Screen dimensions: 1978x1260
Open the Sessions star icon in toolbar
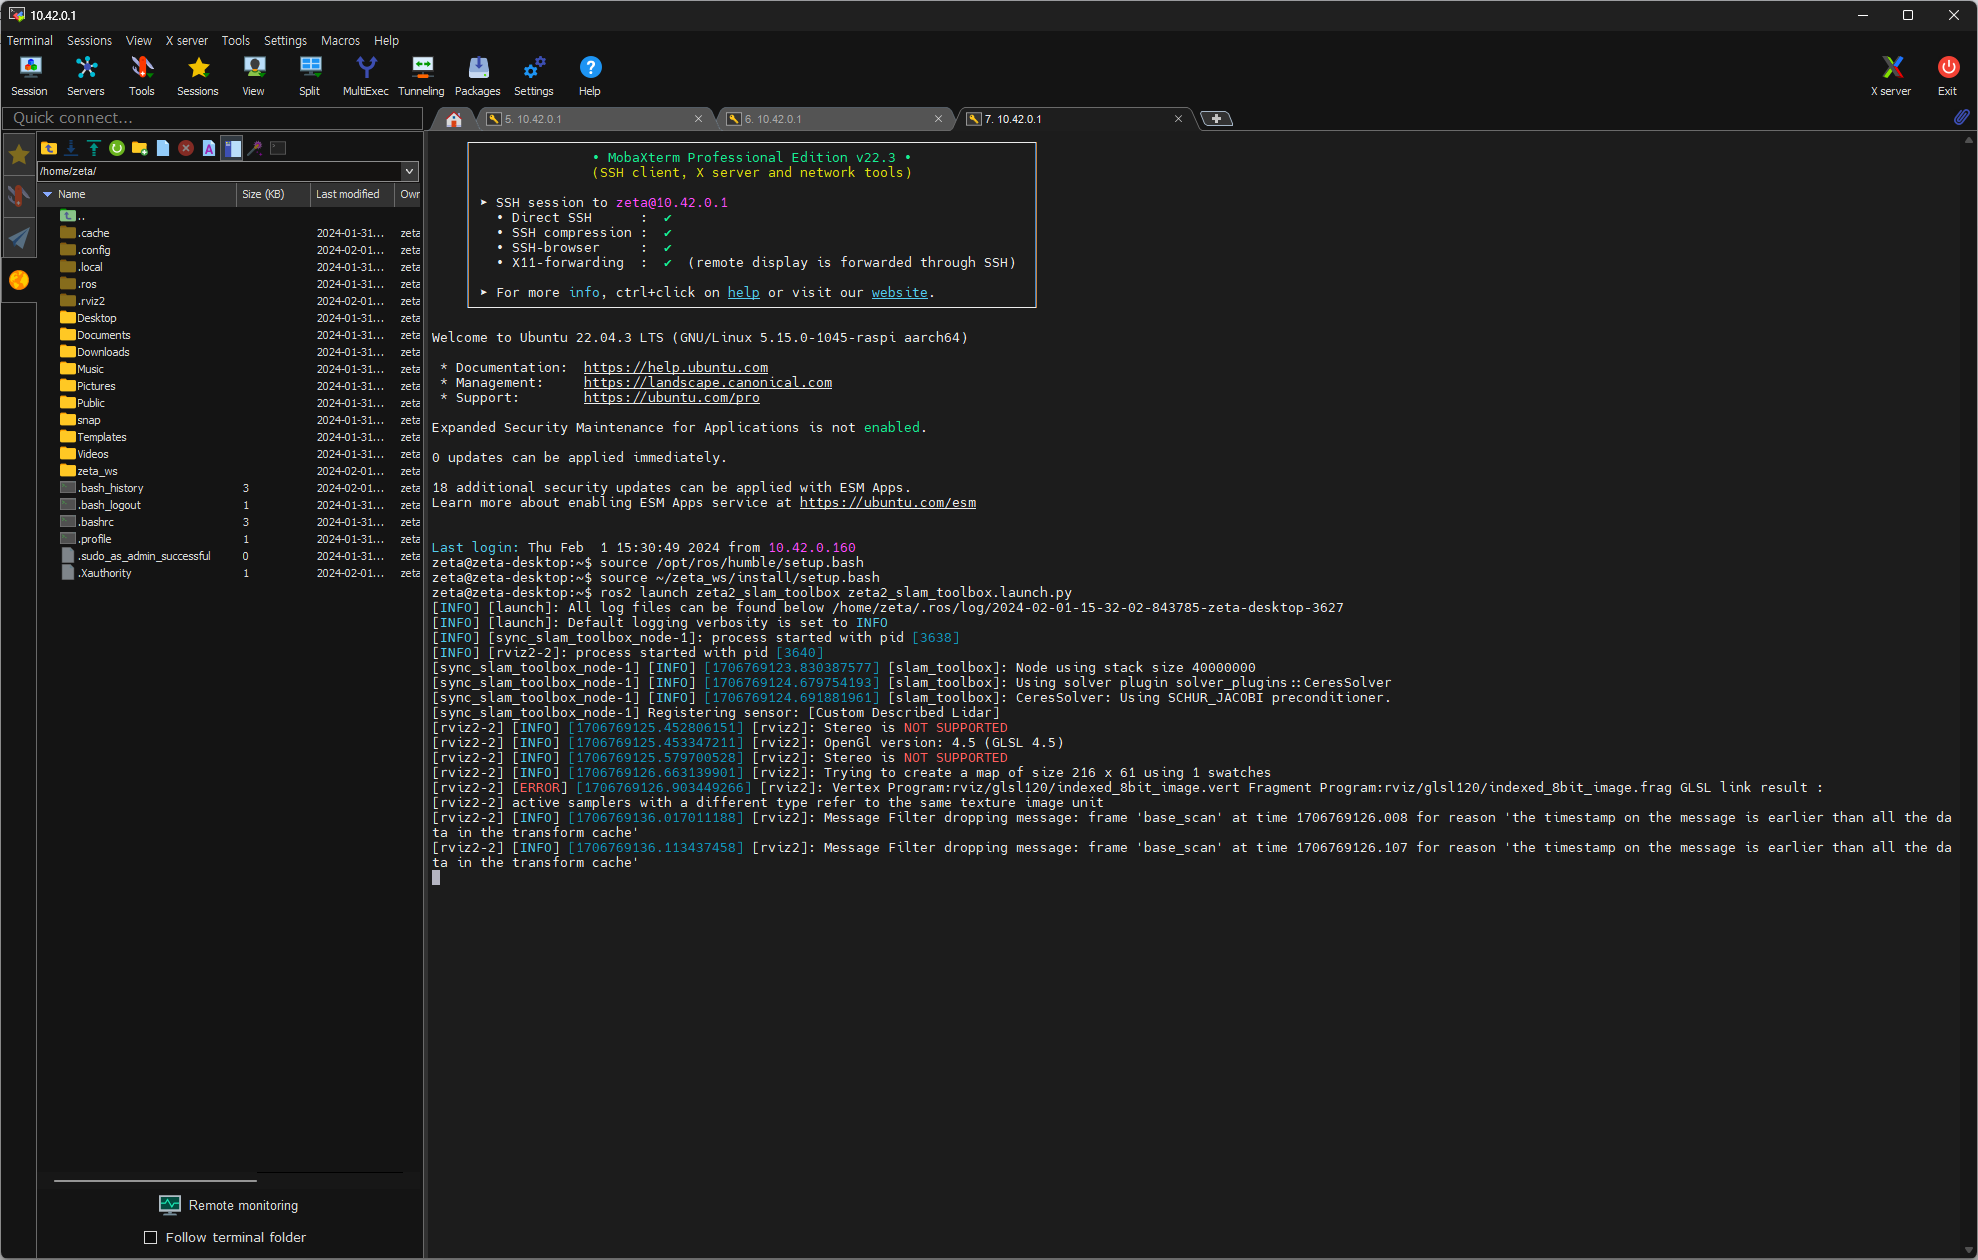(198, 76)
